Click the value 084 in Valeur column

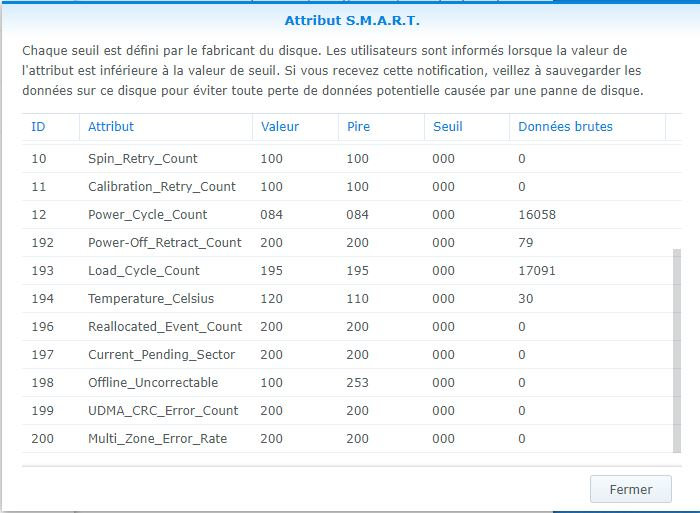tap(271, 215)
